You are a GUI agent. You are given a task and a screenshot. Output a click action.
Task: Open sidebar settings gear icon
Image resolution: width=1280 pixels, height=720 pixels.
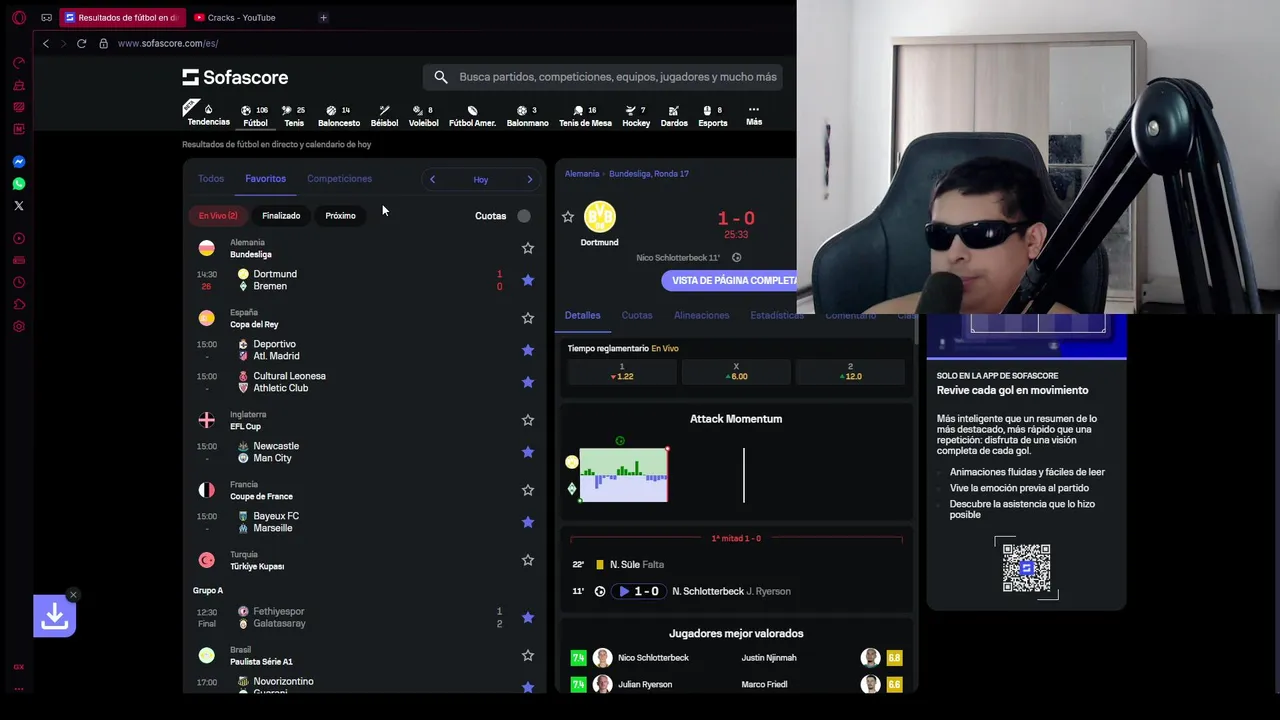(x=18, y=327)
